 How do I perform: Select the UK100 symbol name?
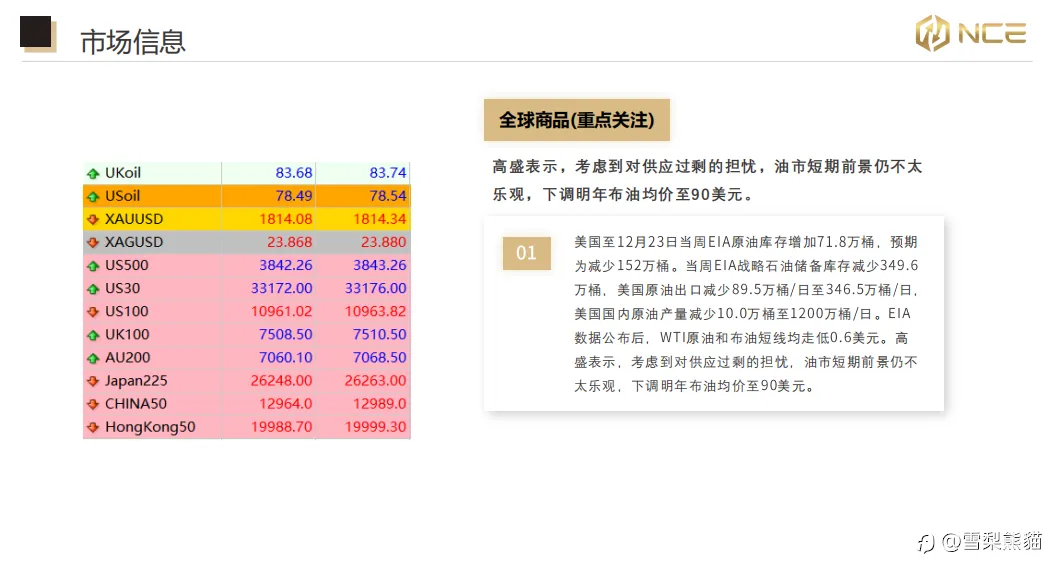pyautogui.click(x=127, y=334)
